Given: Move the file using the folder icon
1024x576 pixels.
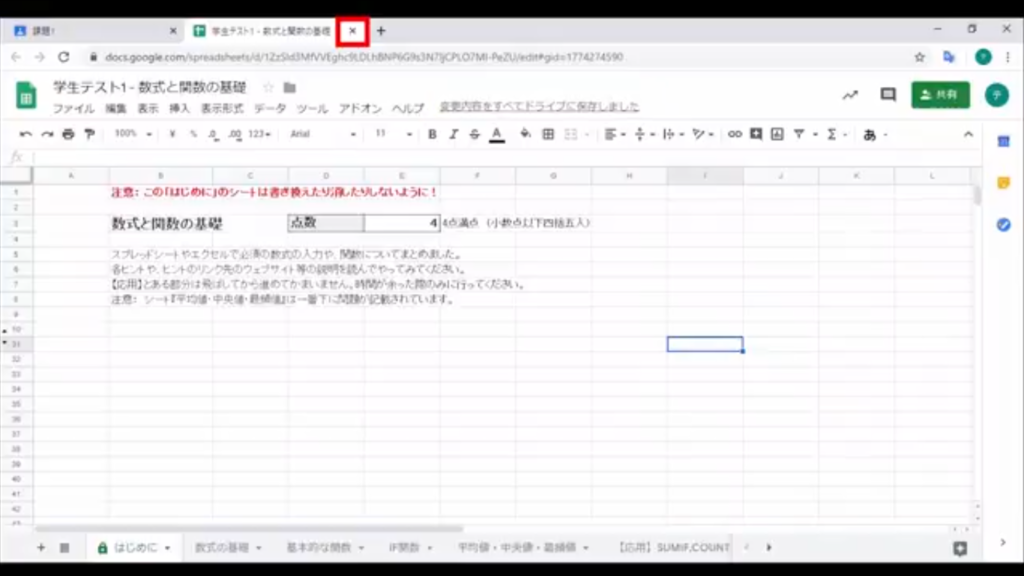Looking at the screenshot, I should pos(289,88).
